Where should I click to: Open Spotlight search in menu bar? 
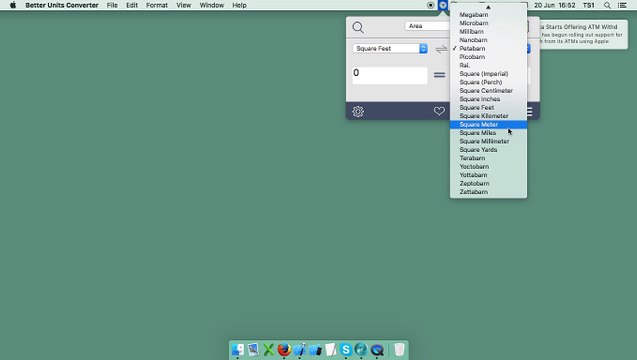pos(607,5)
